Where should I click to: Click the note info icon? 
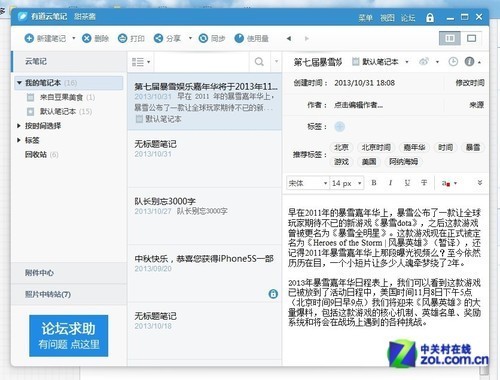tap(469, 62)
